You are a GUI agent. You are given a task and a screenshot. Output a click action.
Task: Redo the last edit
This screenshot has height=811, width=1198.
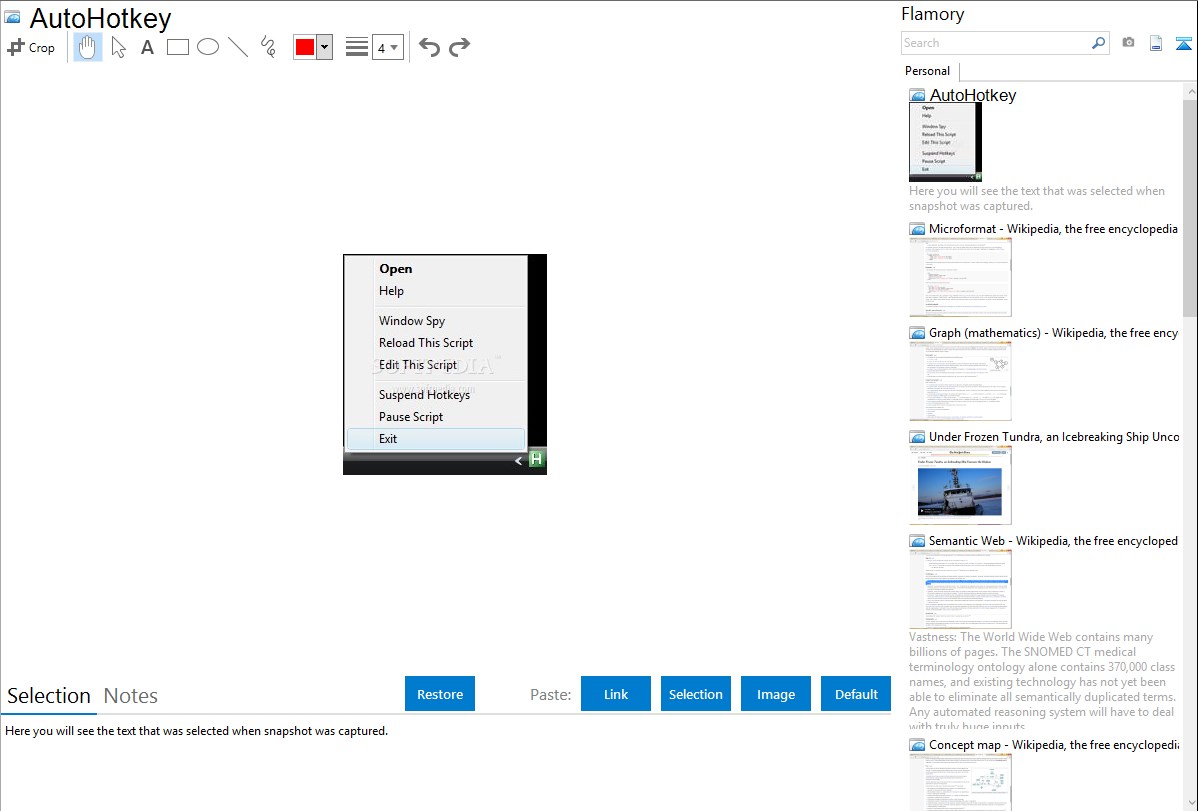459,47
